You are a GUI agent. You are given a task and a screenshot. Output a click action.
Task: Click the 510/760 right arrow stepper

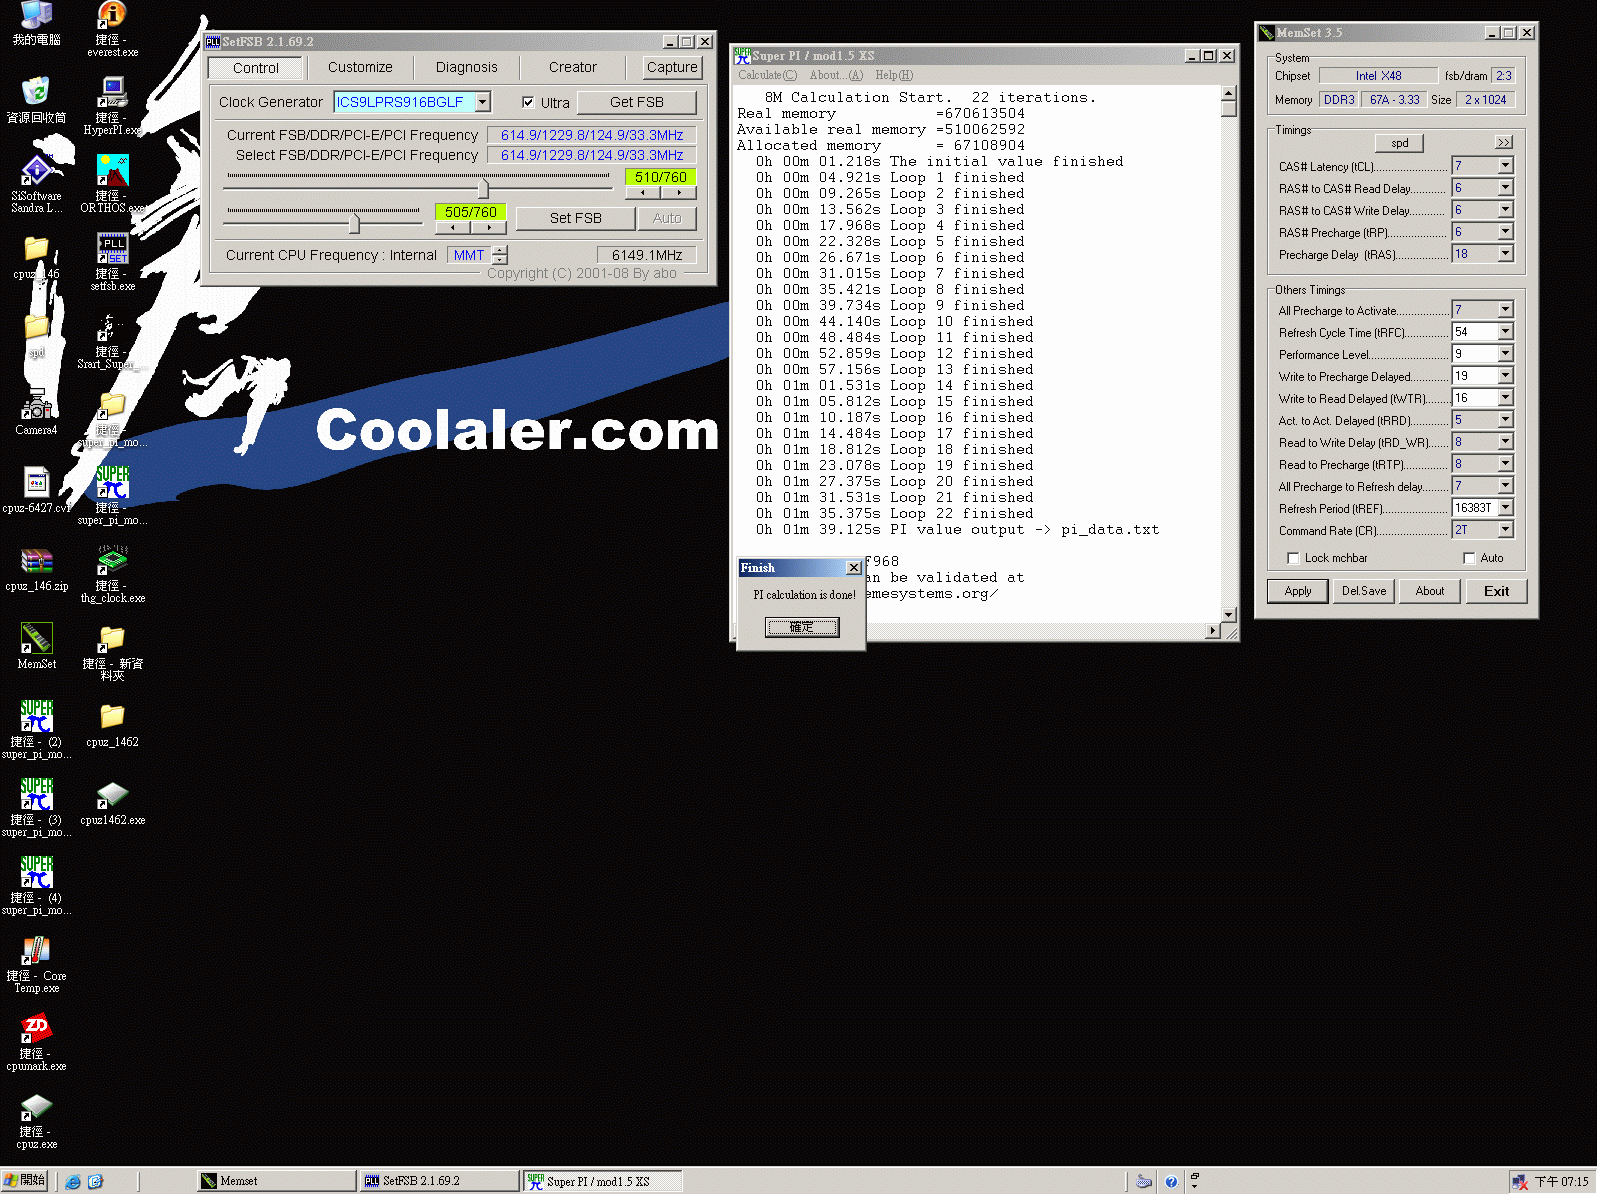[678, 192]
